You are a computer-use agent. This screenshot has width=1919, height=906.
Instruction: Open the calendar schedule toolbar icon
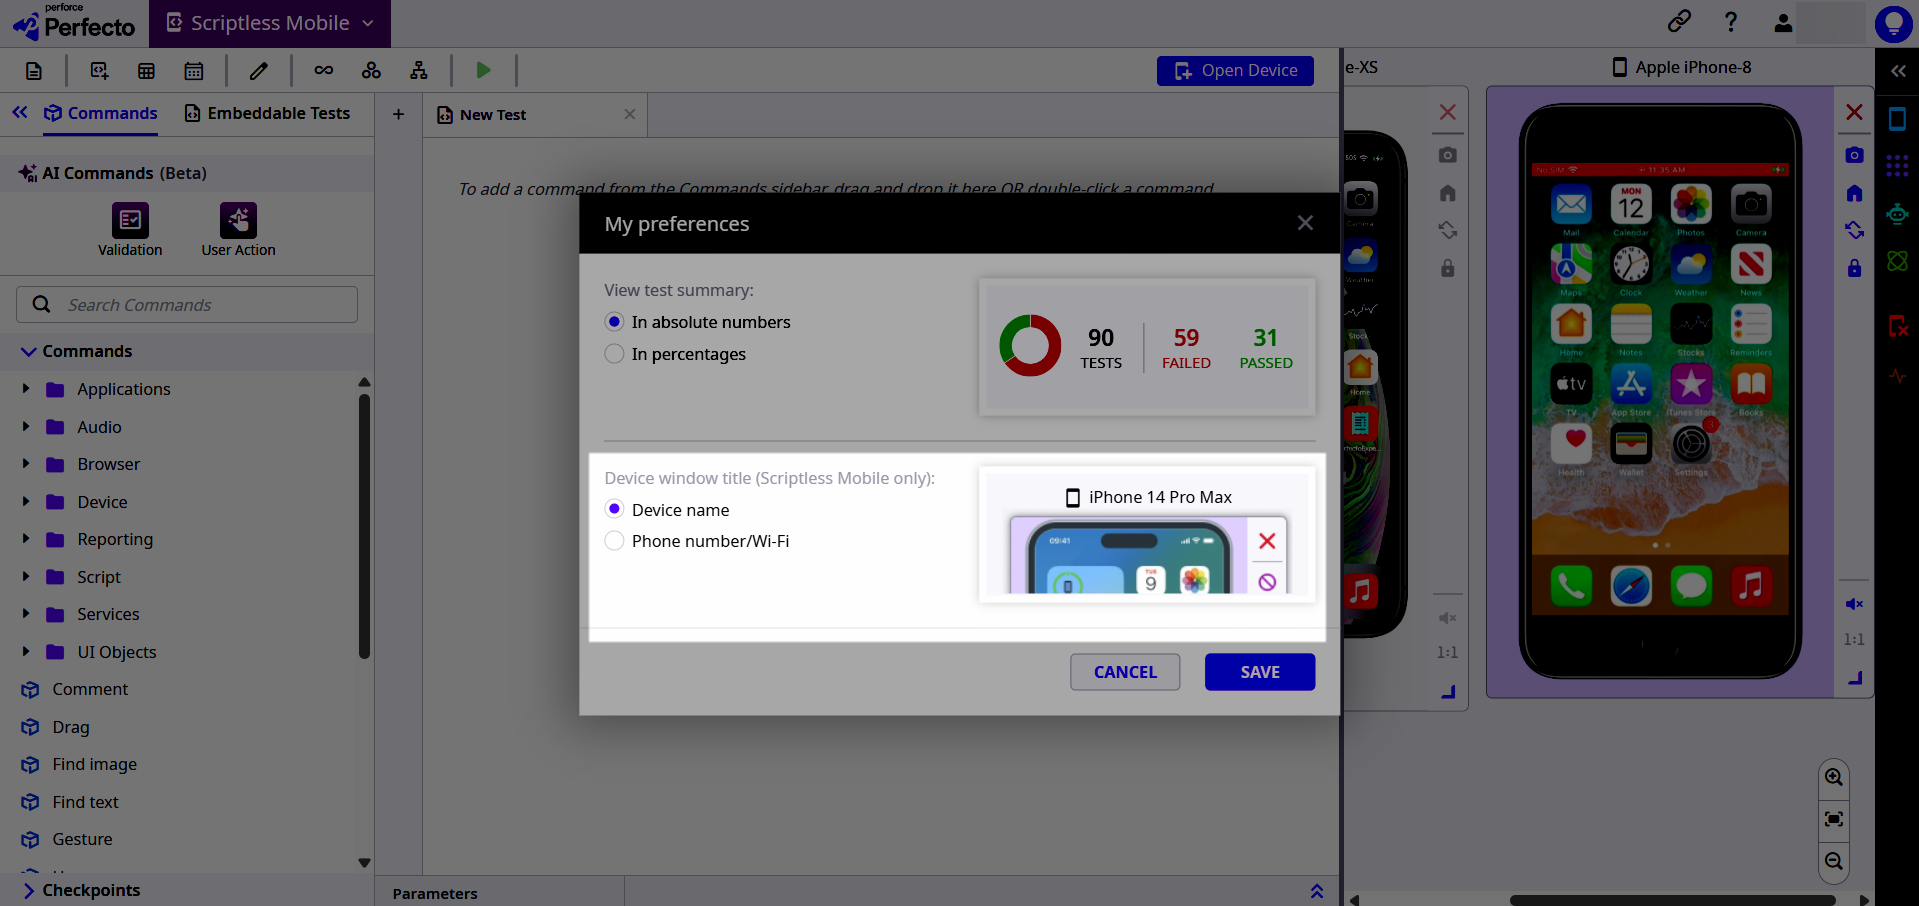click(x=194, y=71)
